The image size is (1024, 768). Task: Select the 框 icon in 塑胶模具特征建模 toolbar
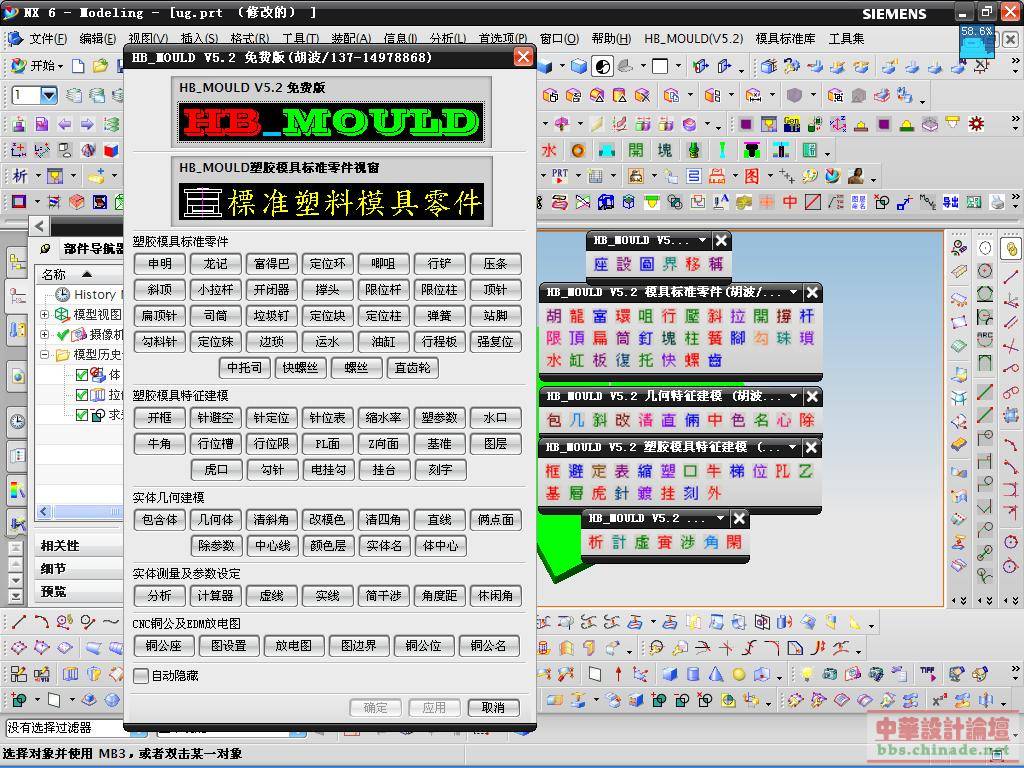coord(553,472)
